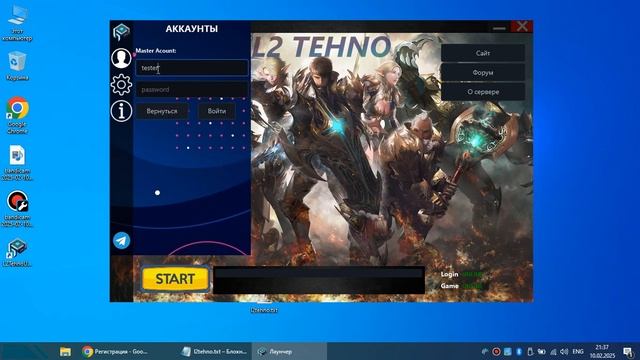Screen dimensions: 640x360
Task: Open the taskbar clock and date
Action: tap(602, 351)
